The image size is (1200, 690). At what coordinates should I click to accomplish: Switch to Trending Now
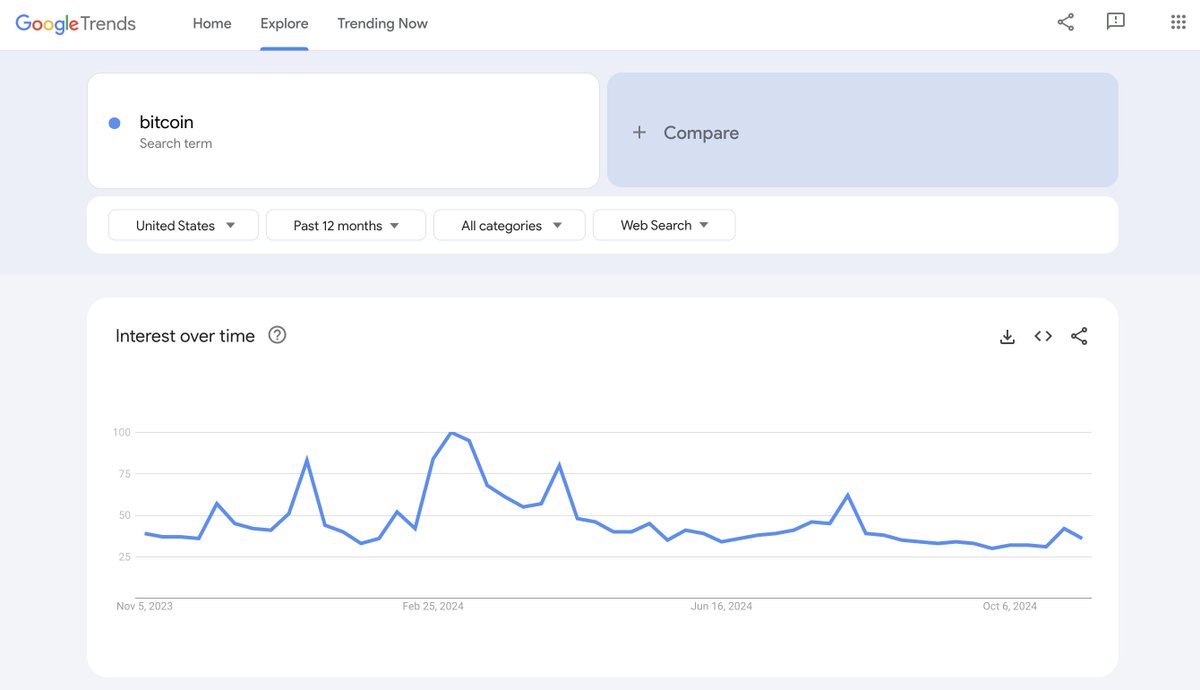pyautogui.click(x=382, y=23)
